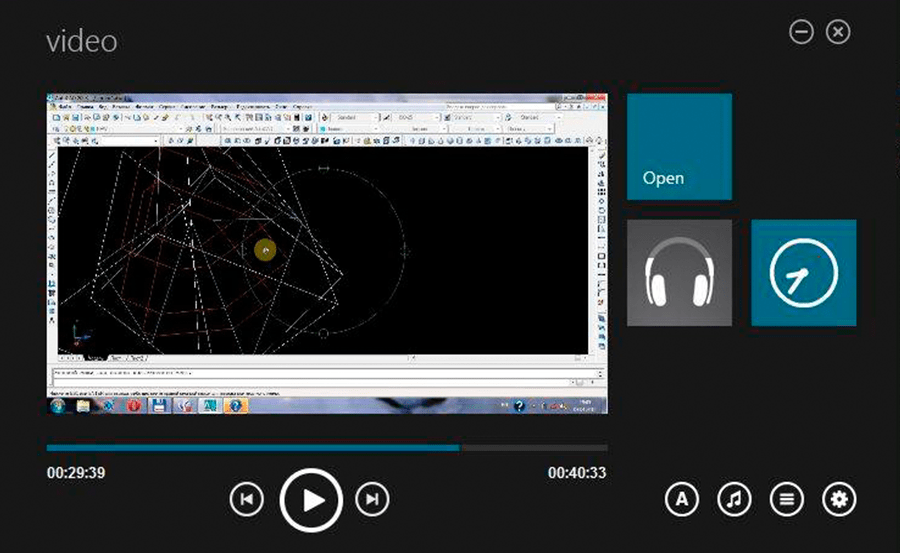Click the circled letter A icon
The image size is (900, 553).
[682, 499]
